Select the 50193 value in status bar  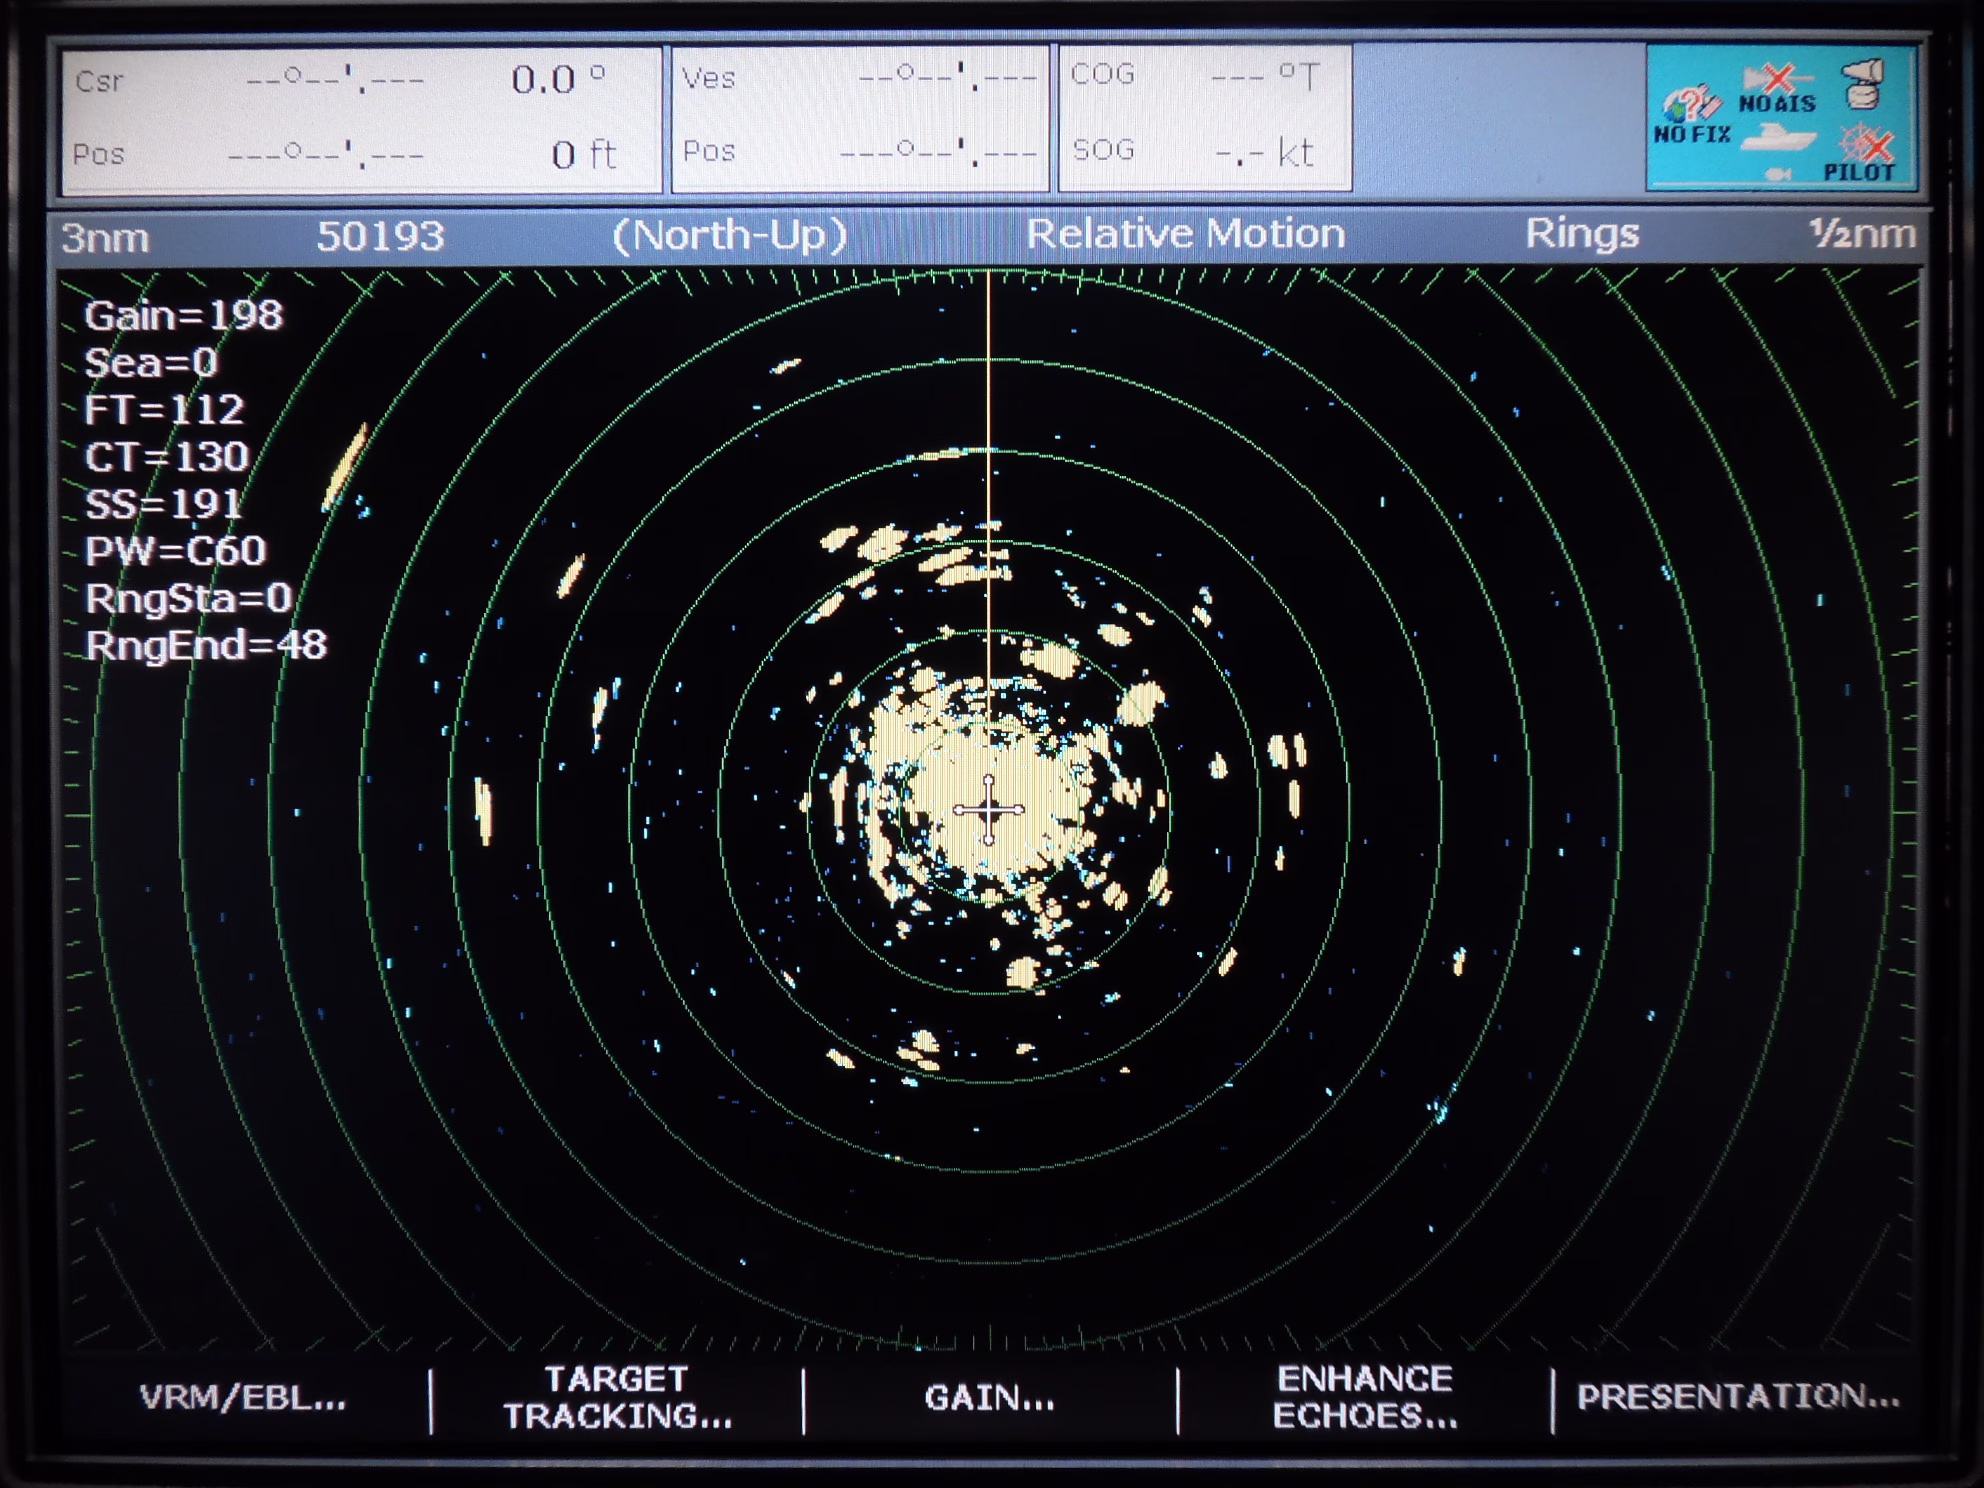click(x=380, y=236)
